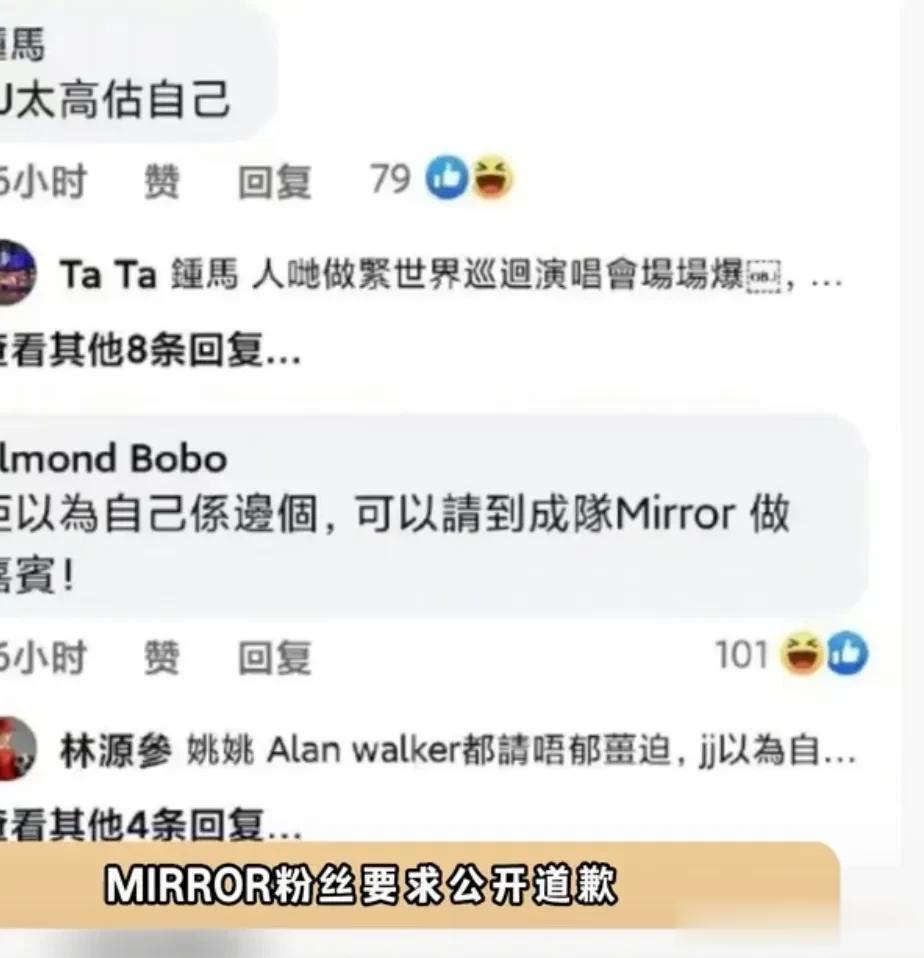
Task: Like the 太高估自己 comment with 赞
Action: pyautogui.click(x=162, y=181)
